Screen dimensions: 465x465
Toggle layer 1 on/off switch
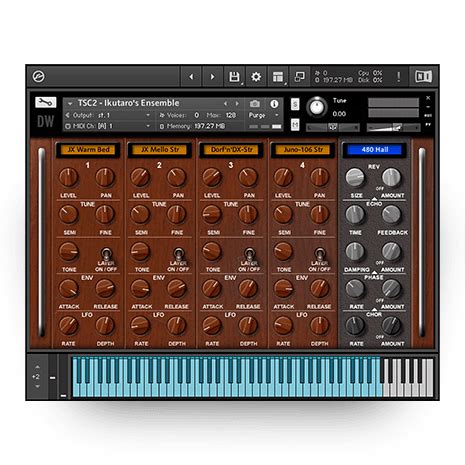[106, 255]
